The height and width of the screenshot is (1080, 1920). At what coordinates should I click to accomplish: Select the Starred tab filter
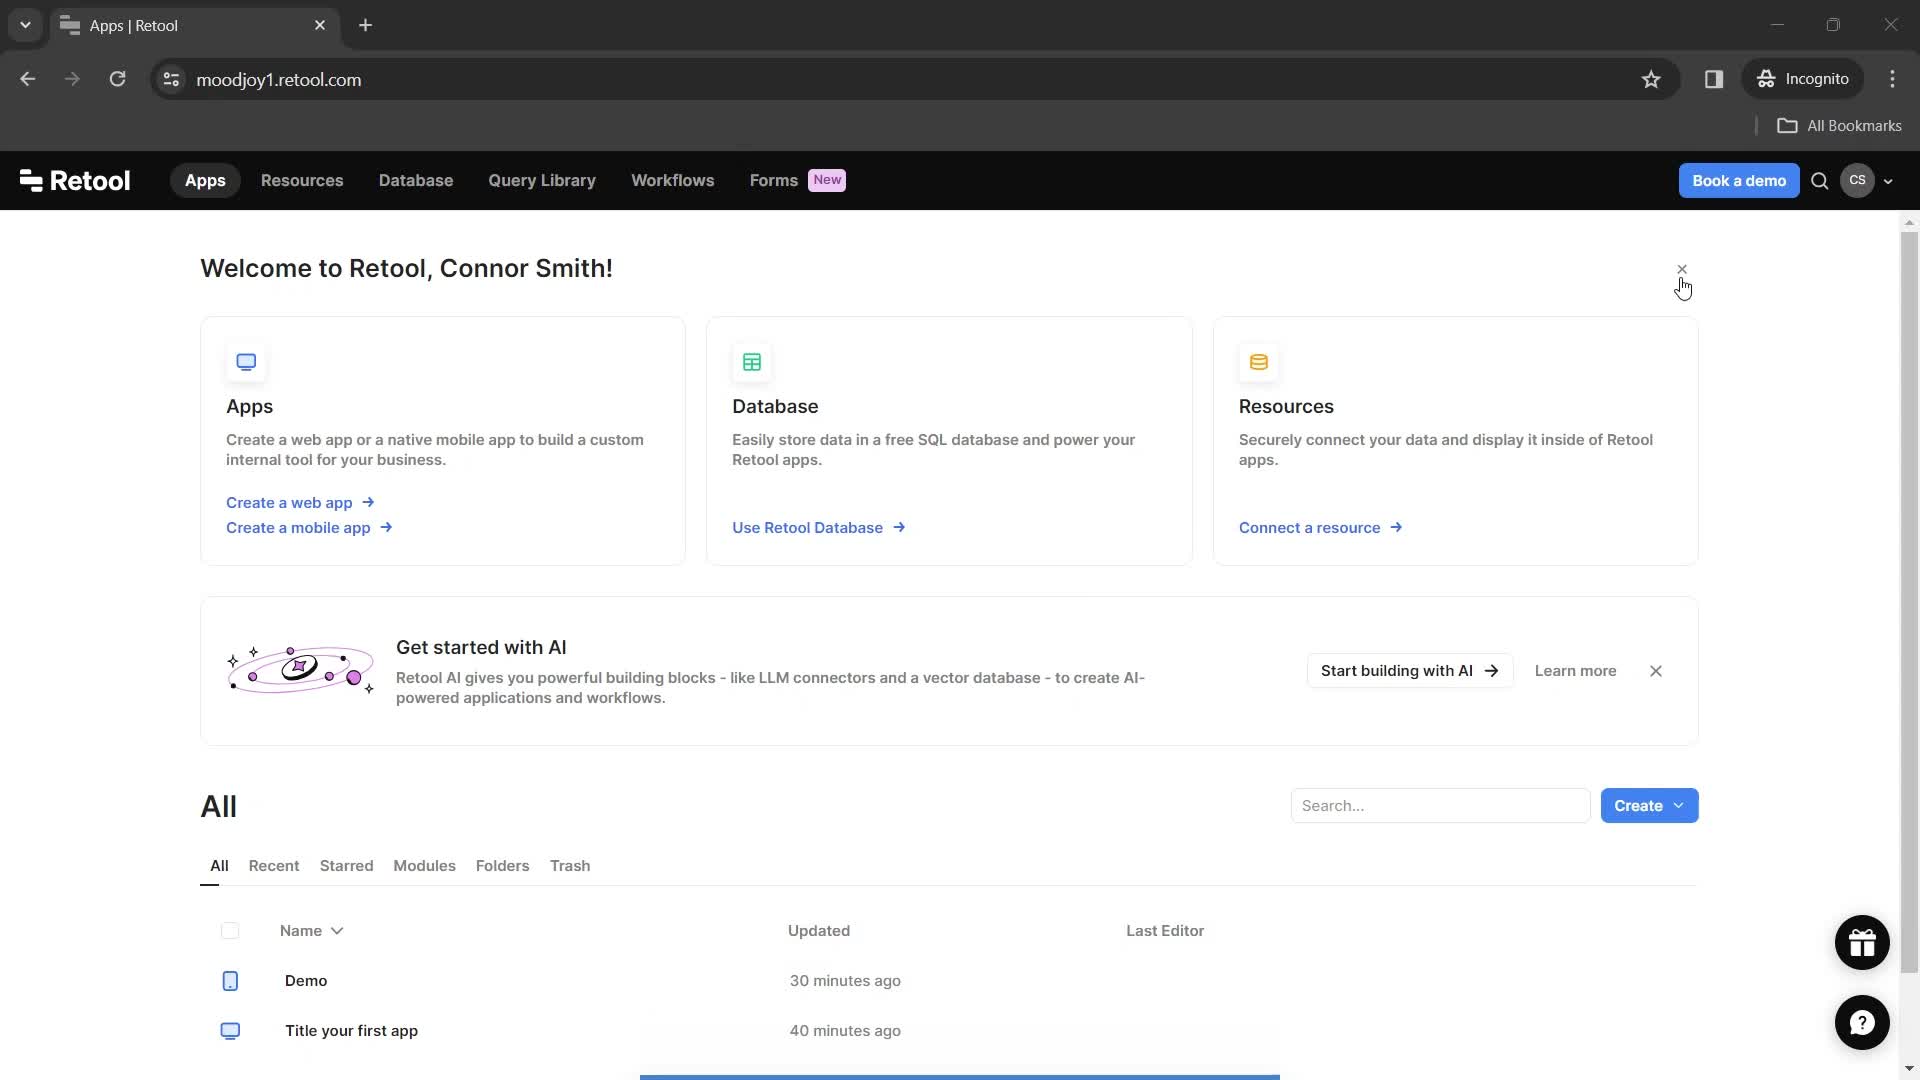click(345, 865)
